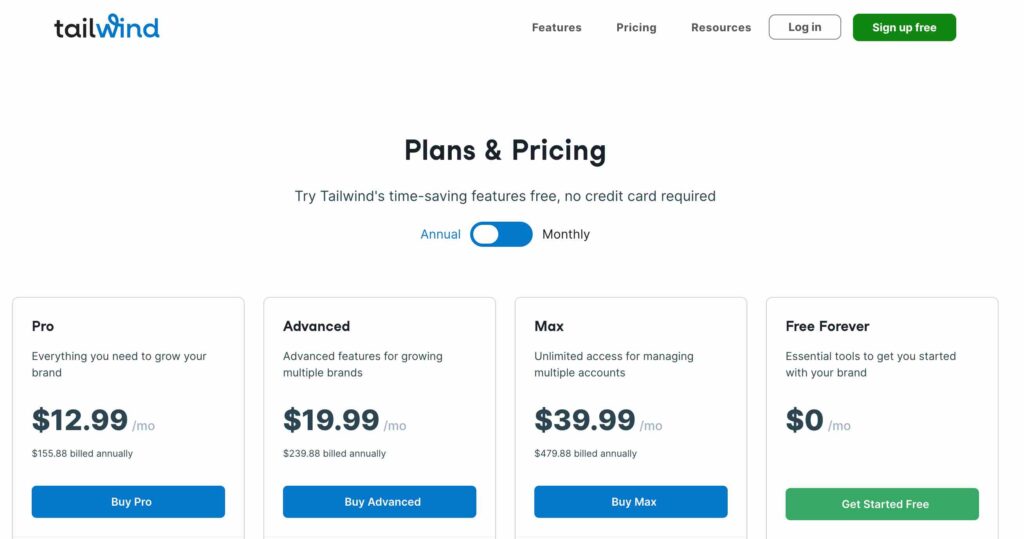Screen dimensions: 1024x539
Task: Select the Free Forever plan title
Action: (x=827, y=326)
